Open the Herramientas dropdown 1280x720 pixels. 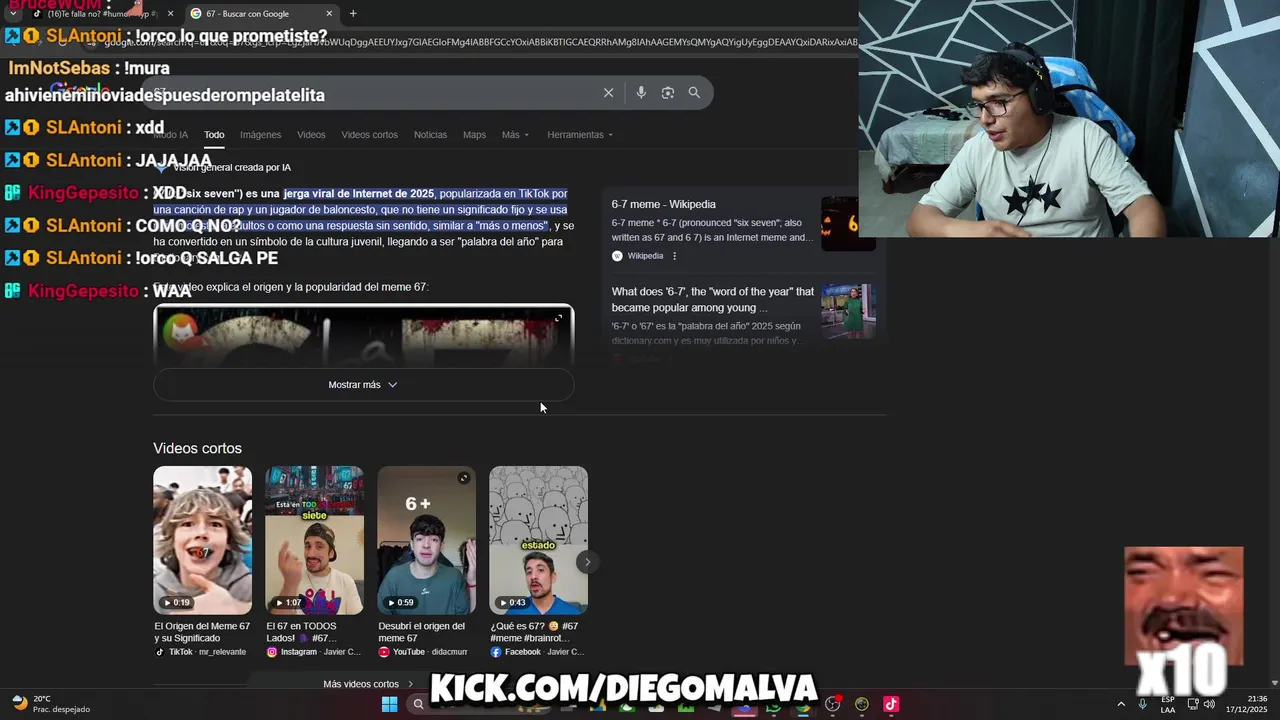tap(580, 135)
